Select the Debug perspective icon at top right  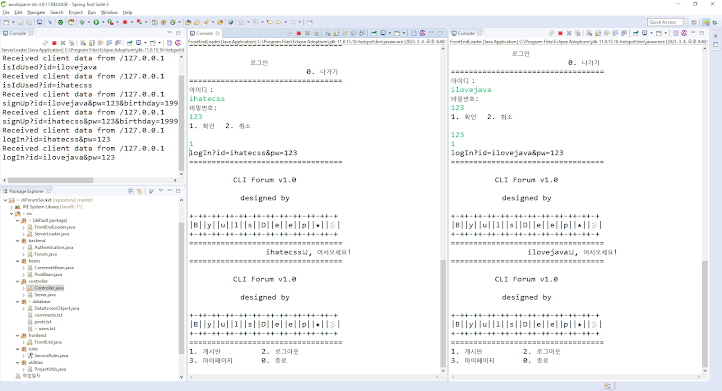(715, 22)
